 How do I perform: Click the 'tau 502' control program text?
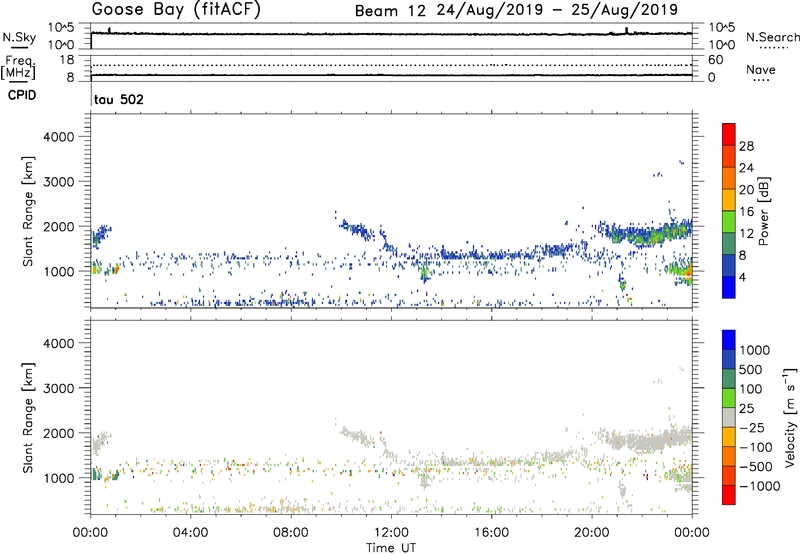pos(119,99)
